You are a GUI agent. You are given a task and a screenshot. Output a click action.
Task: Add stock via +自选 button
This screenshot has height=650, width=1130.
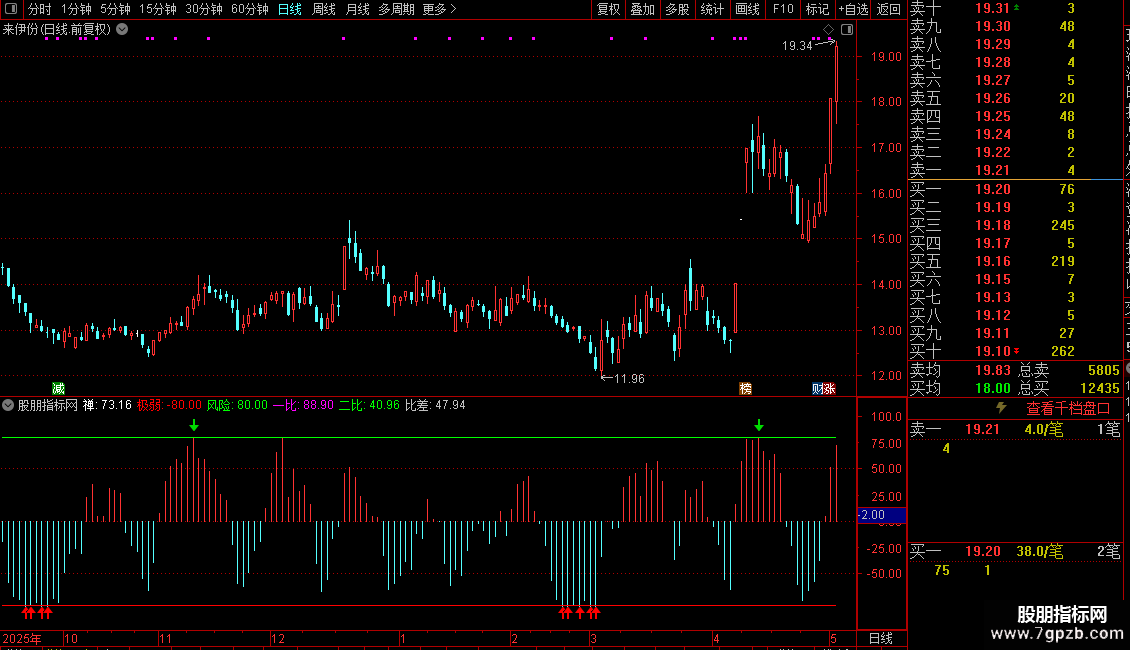(853, 9)
